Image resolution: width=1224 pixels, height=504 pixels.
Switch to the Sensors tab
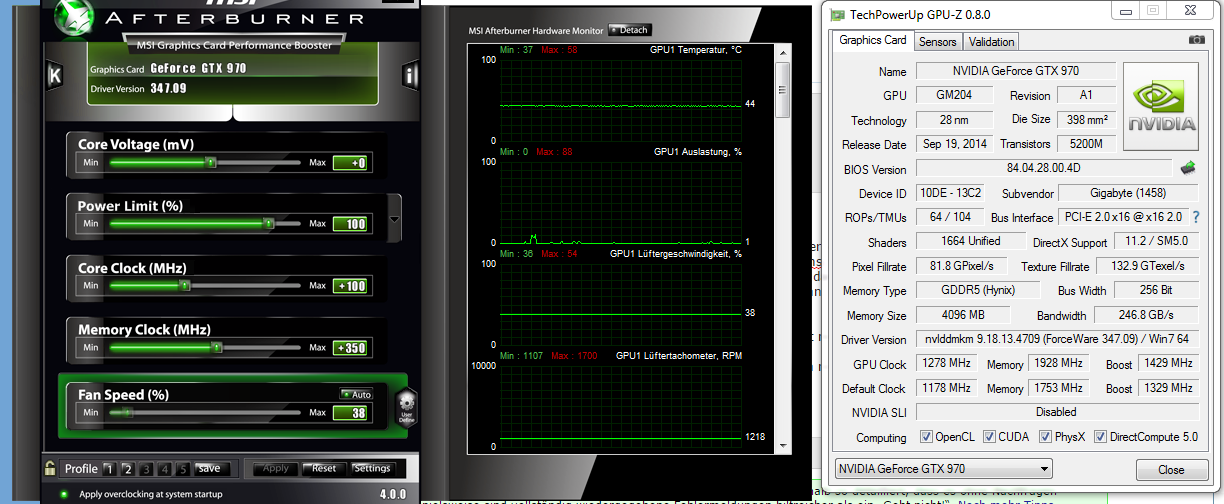[x=937, y=41]
